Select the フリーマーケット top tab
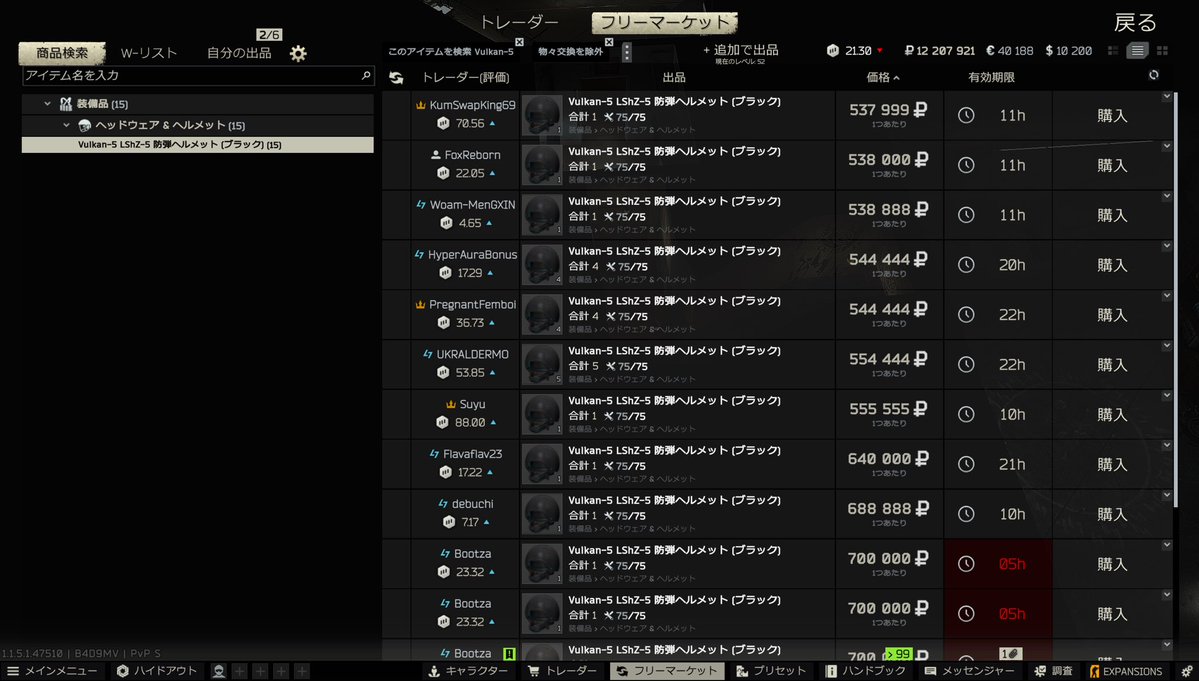 [664, 23]
